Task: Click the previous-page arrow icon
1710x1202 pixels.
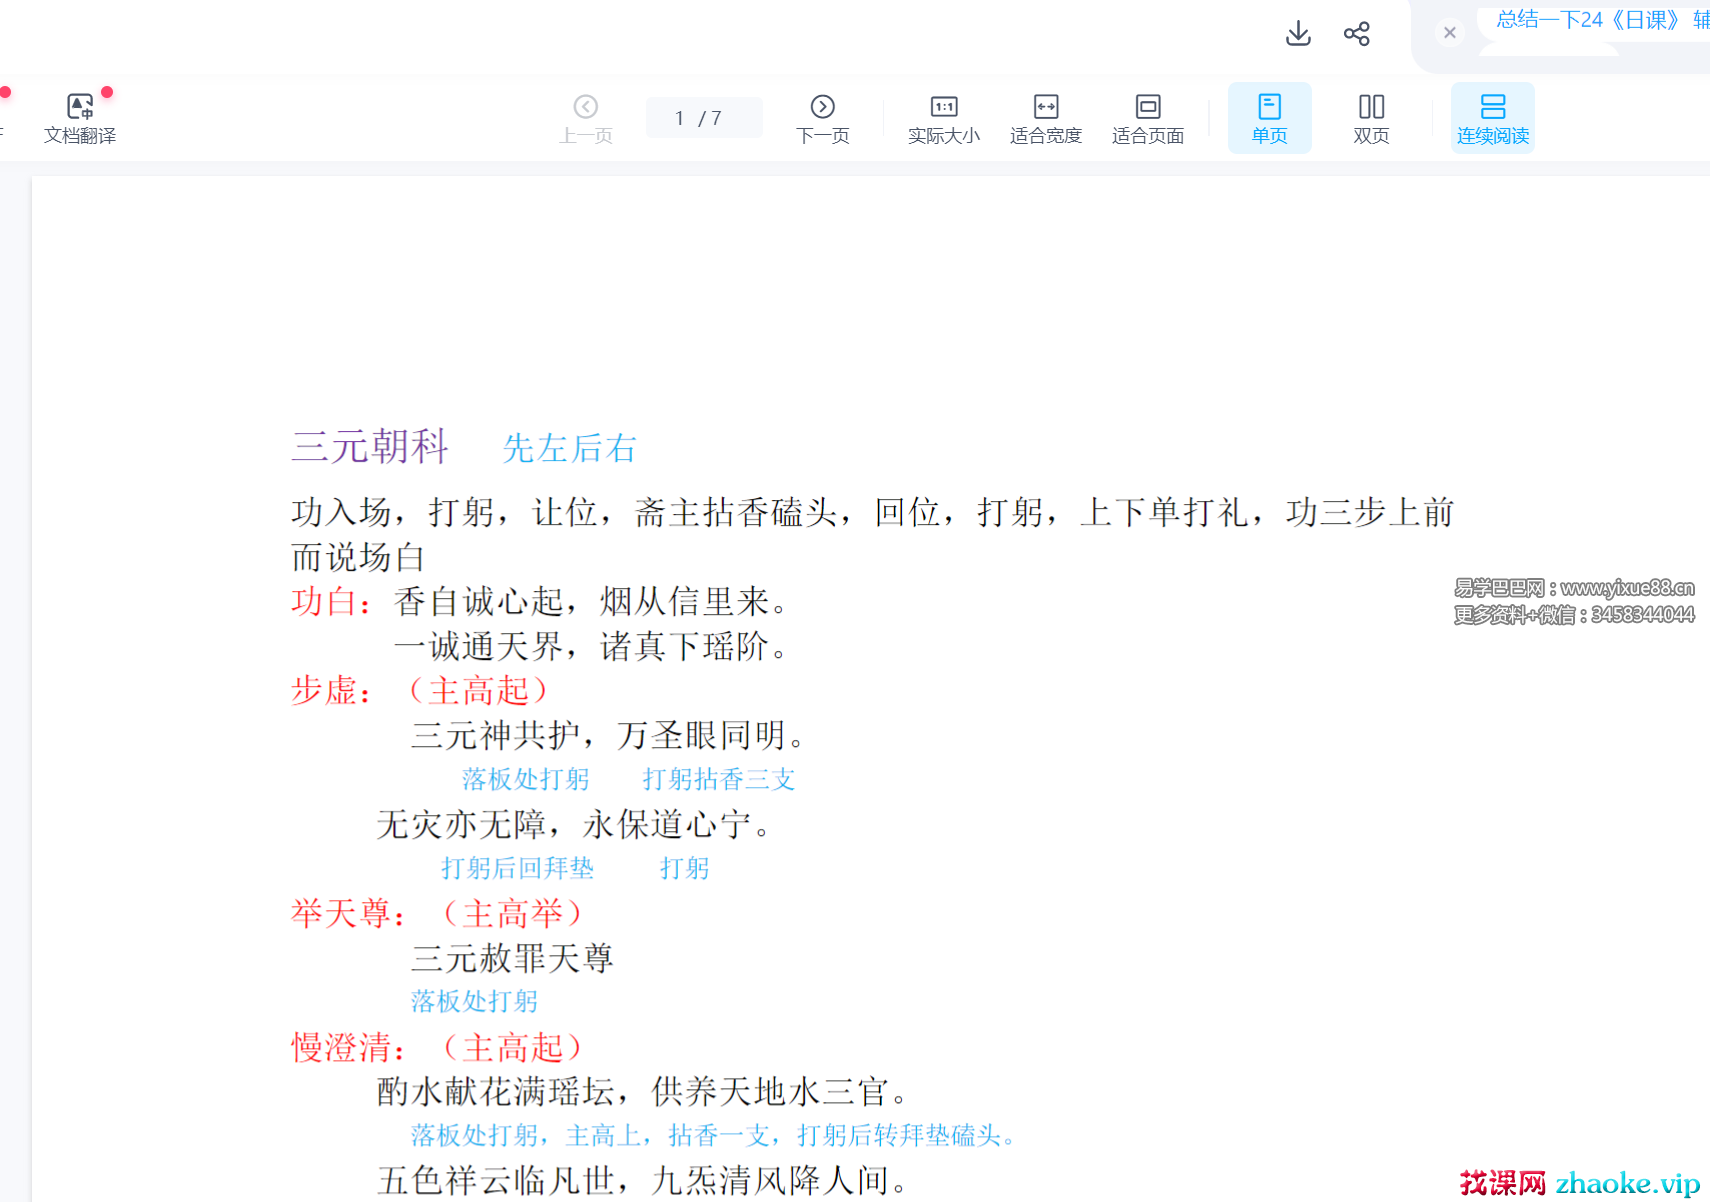Action: coord(586,105)
